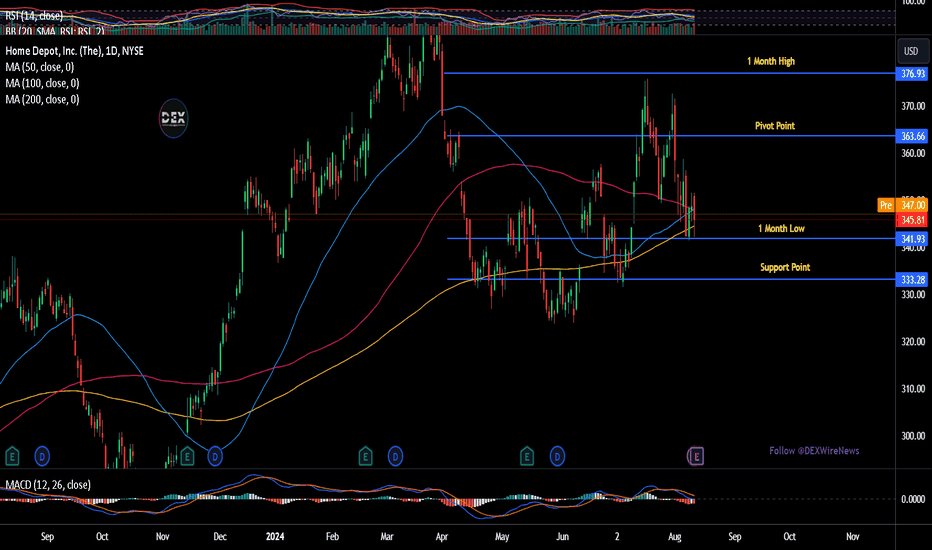
Task: Select the Pivot Point line label
Action: (x=775, y=126)
